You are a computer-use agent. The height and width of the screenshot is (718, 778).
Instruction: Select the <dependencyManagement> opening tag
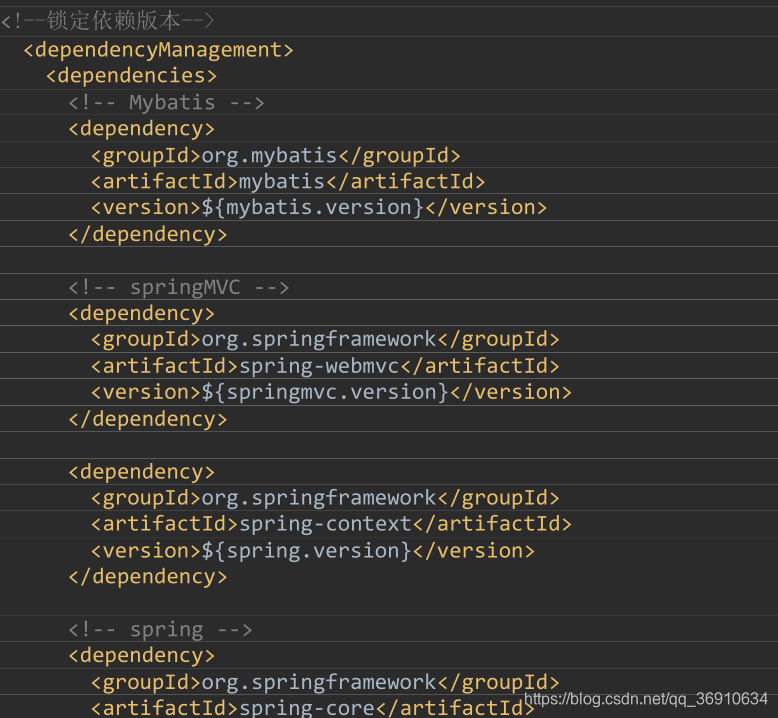point(158,50)
